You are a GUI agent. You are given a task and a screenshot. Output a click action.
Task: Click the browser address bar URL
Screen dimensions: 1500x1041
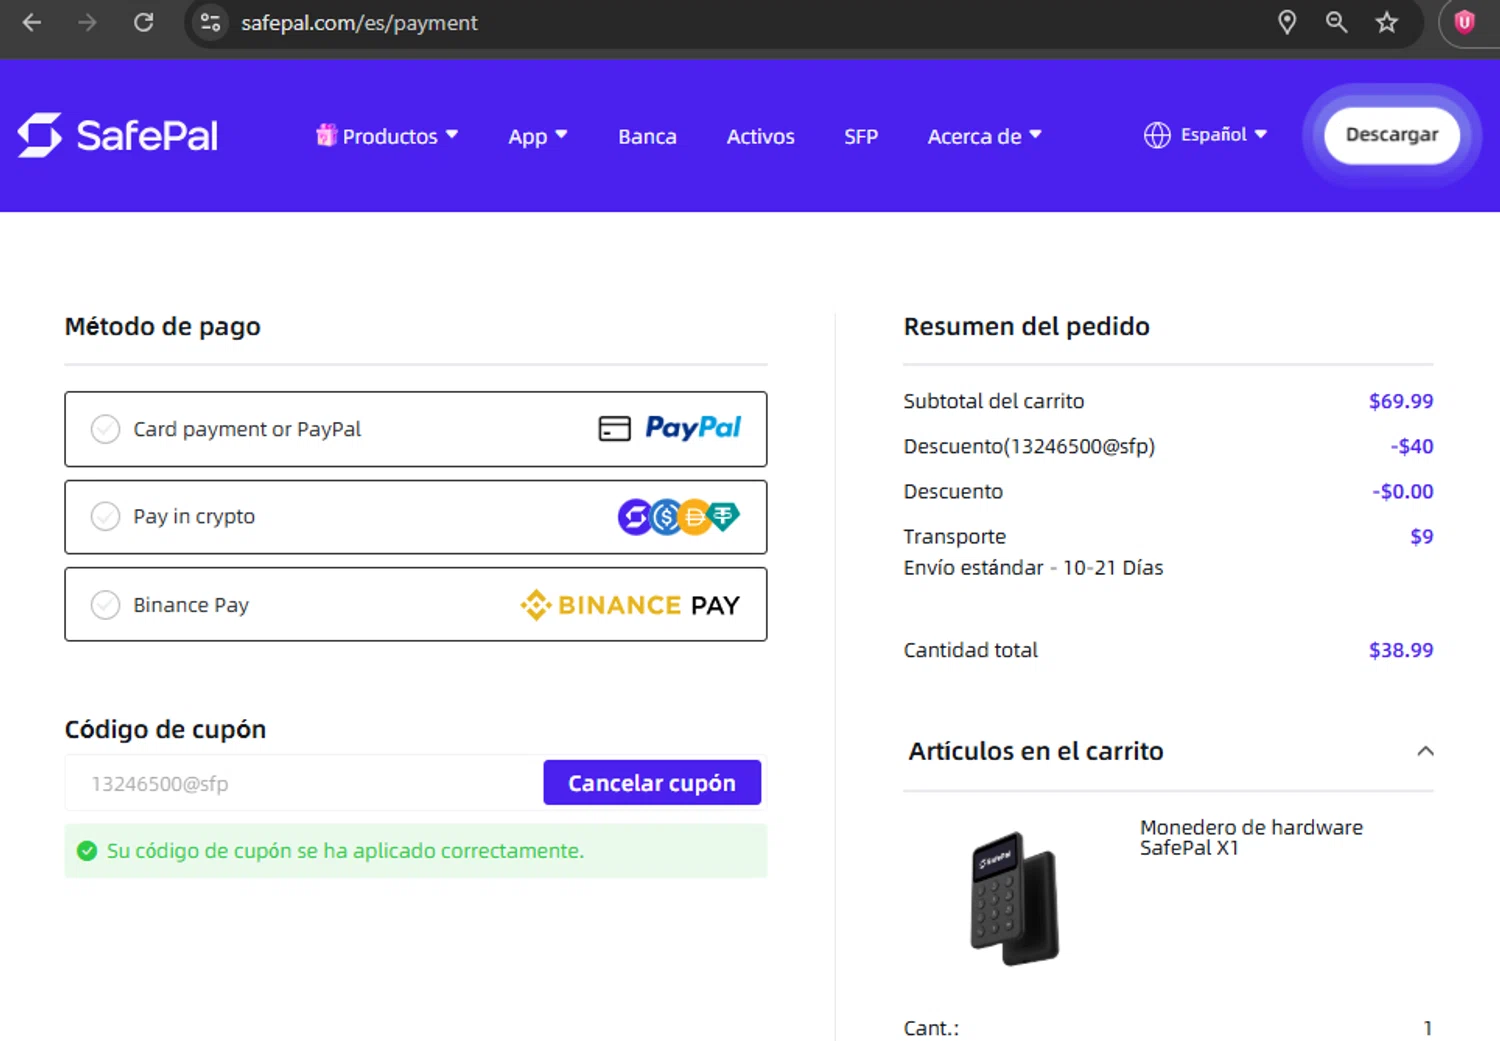tap(359, 22)
